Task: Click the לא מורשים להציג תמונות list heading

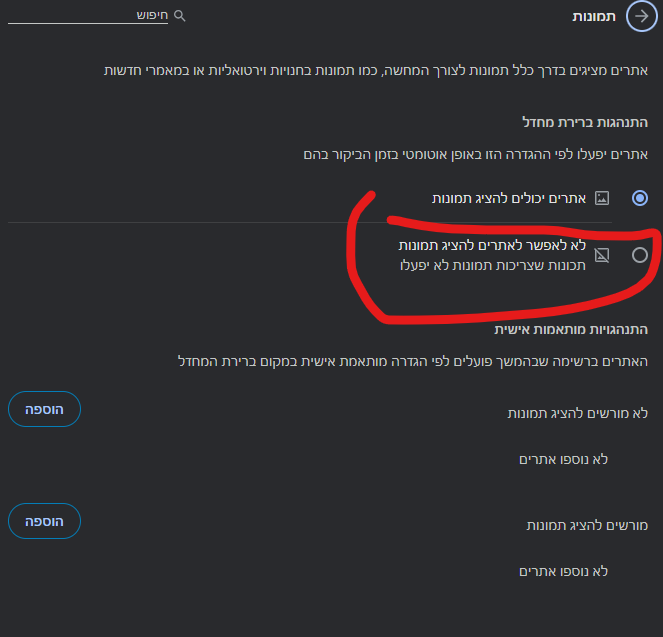Action: [x=578, y=412]
